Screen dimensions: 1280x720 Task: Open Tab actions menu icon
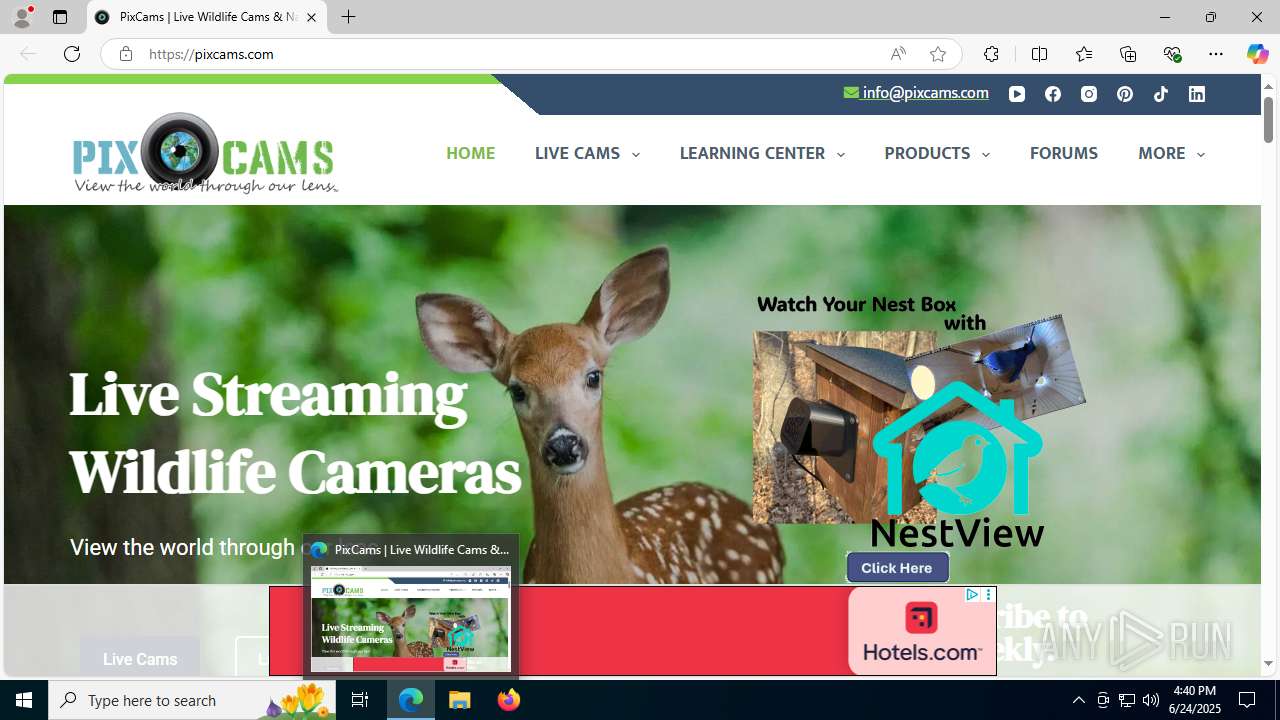(x=60, y=17)
